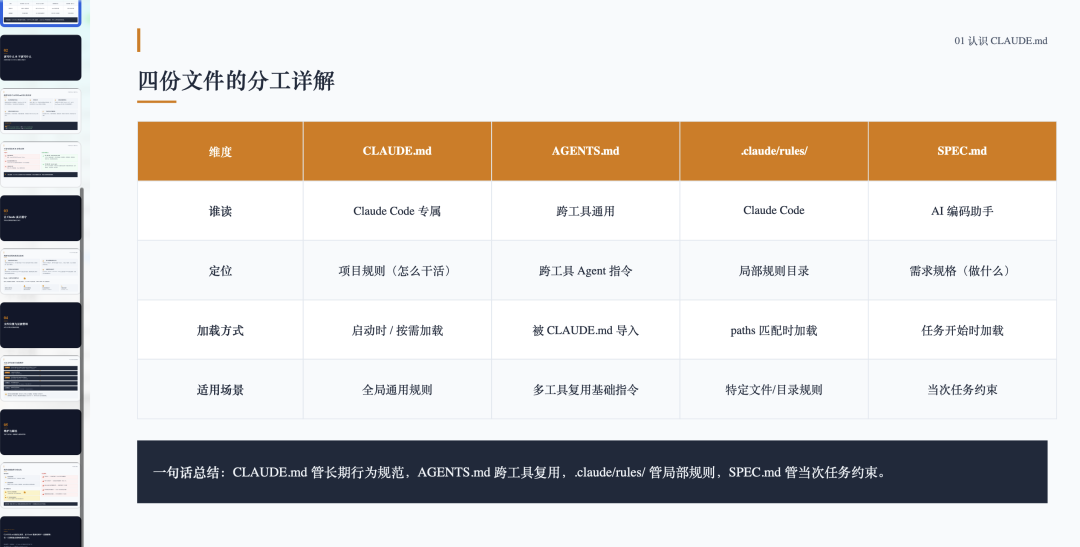Click the cell 全局通用规则
The image size is (1080, 547).
point(397,390)
